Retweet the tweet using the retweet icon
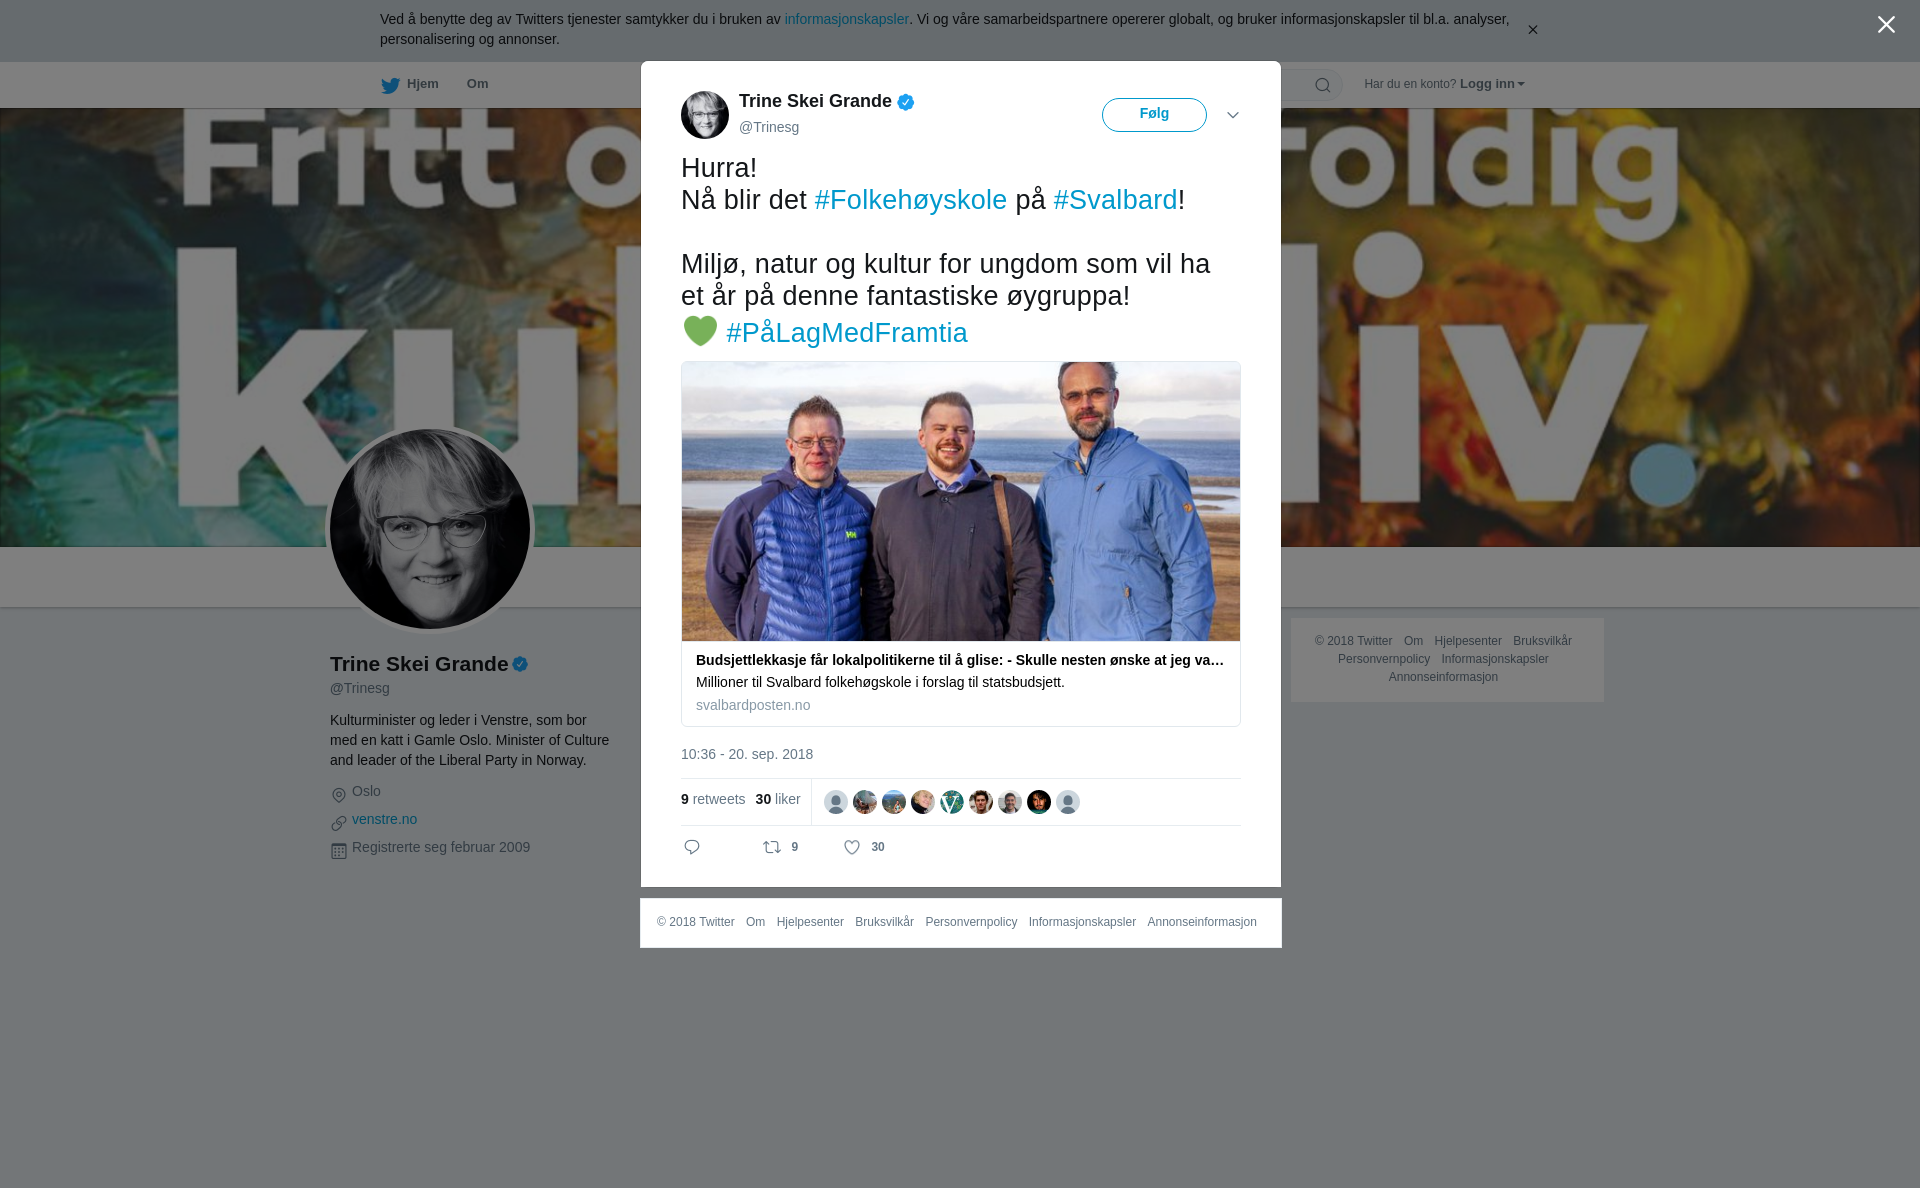 click(772, 848)
